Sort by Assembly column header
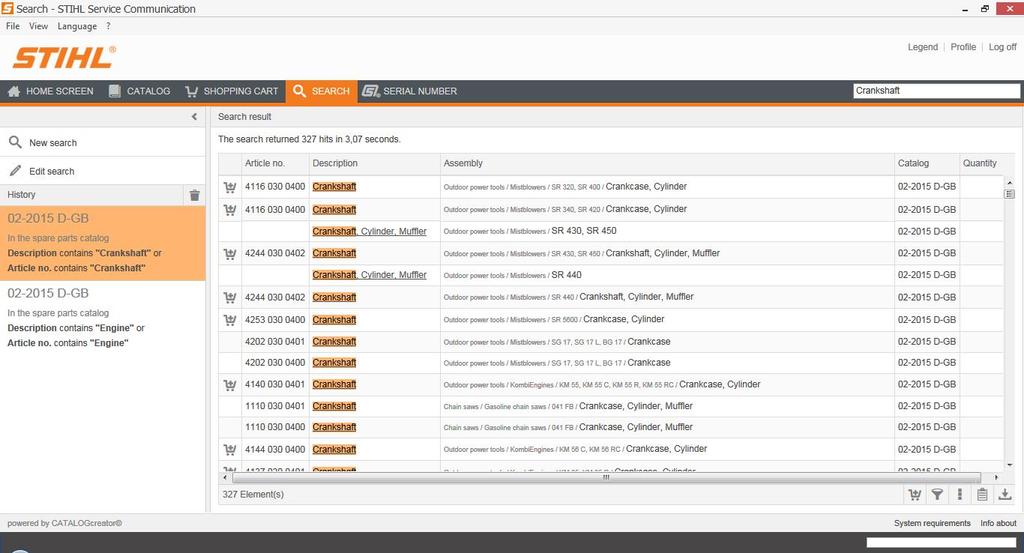 tap(667, 163)
